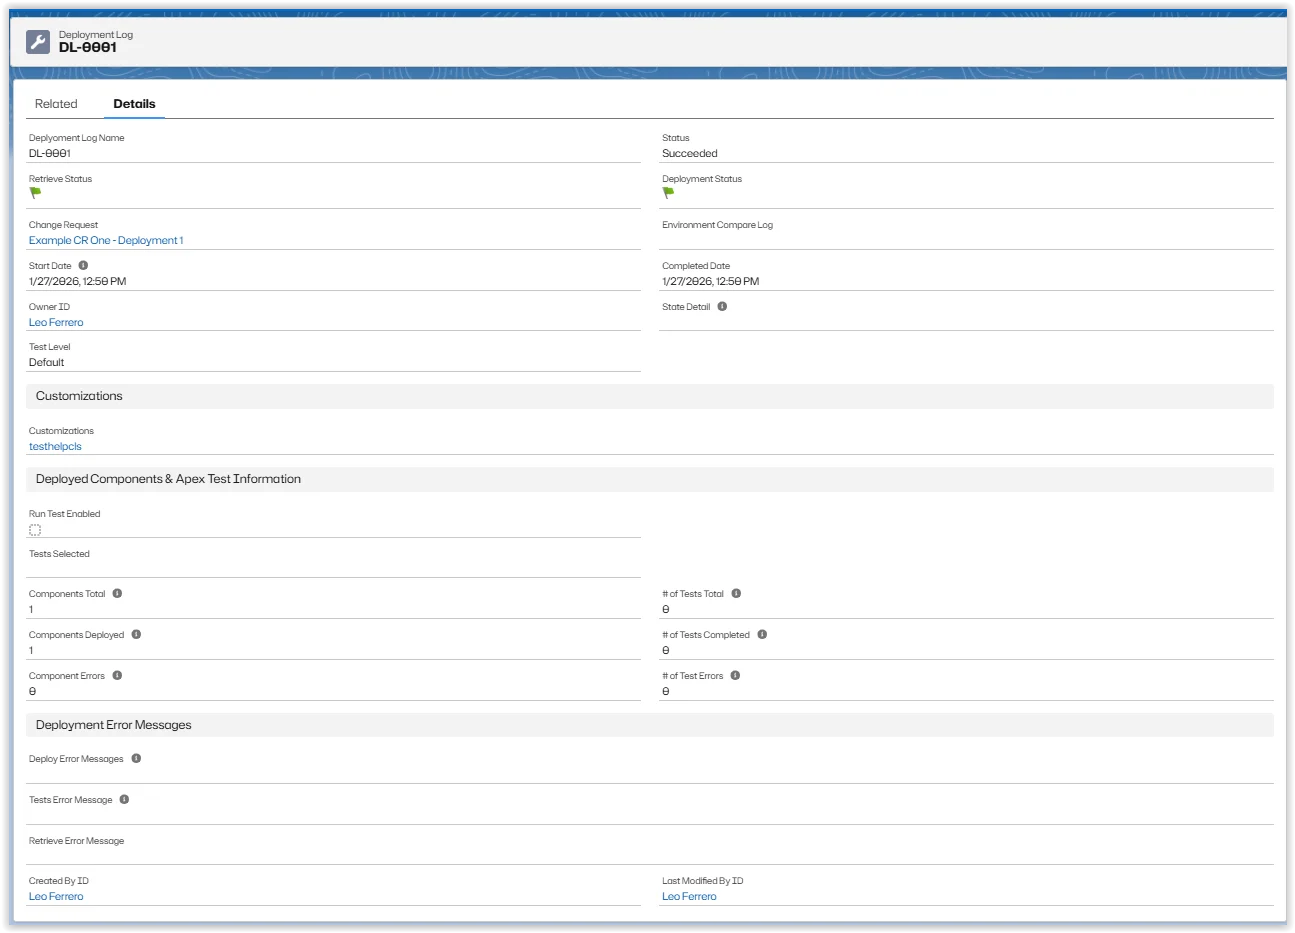Viewport: 1295px width, 933px height.
Task: Open the testhelpcls customization link
Action: (x=54, y=446)
